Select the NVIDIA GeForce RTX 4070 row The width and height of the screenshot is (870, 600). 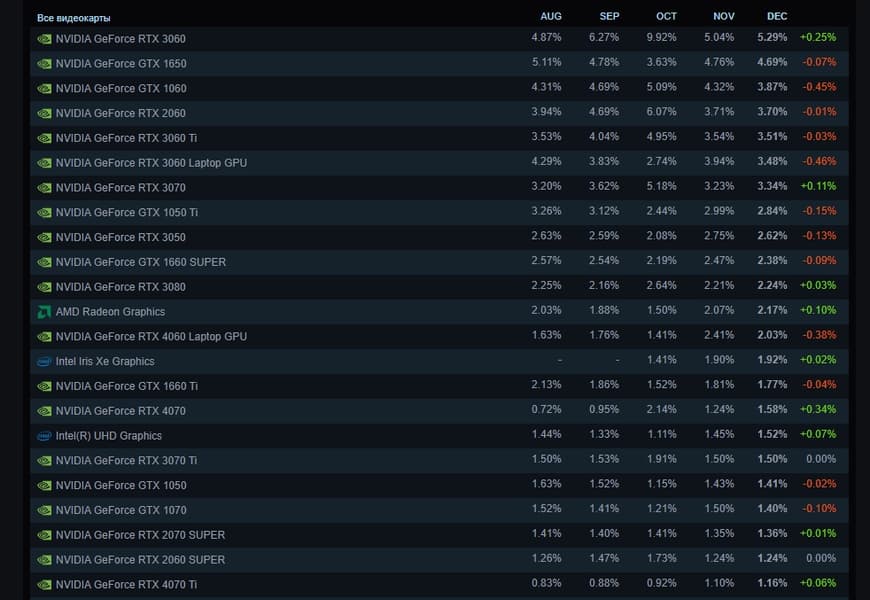[121, 411]
